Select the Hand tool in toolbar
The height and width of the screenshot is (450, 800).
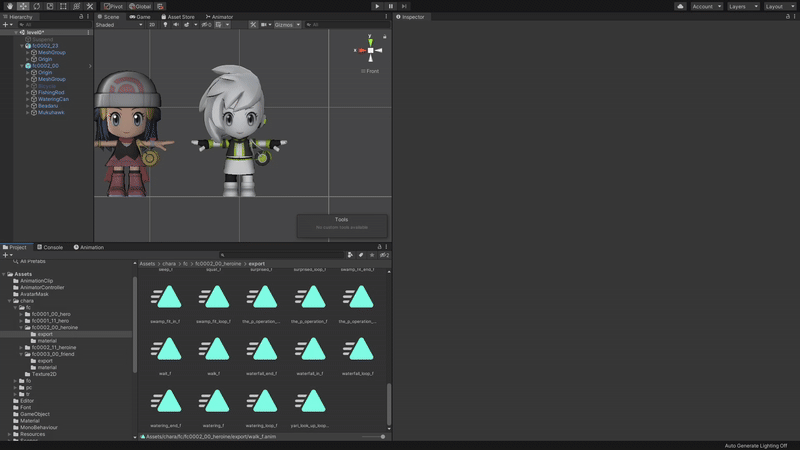click(x=8, y=6)
